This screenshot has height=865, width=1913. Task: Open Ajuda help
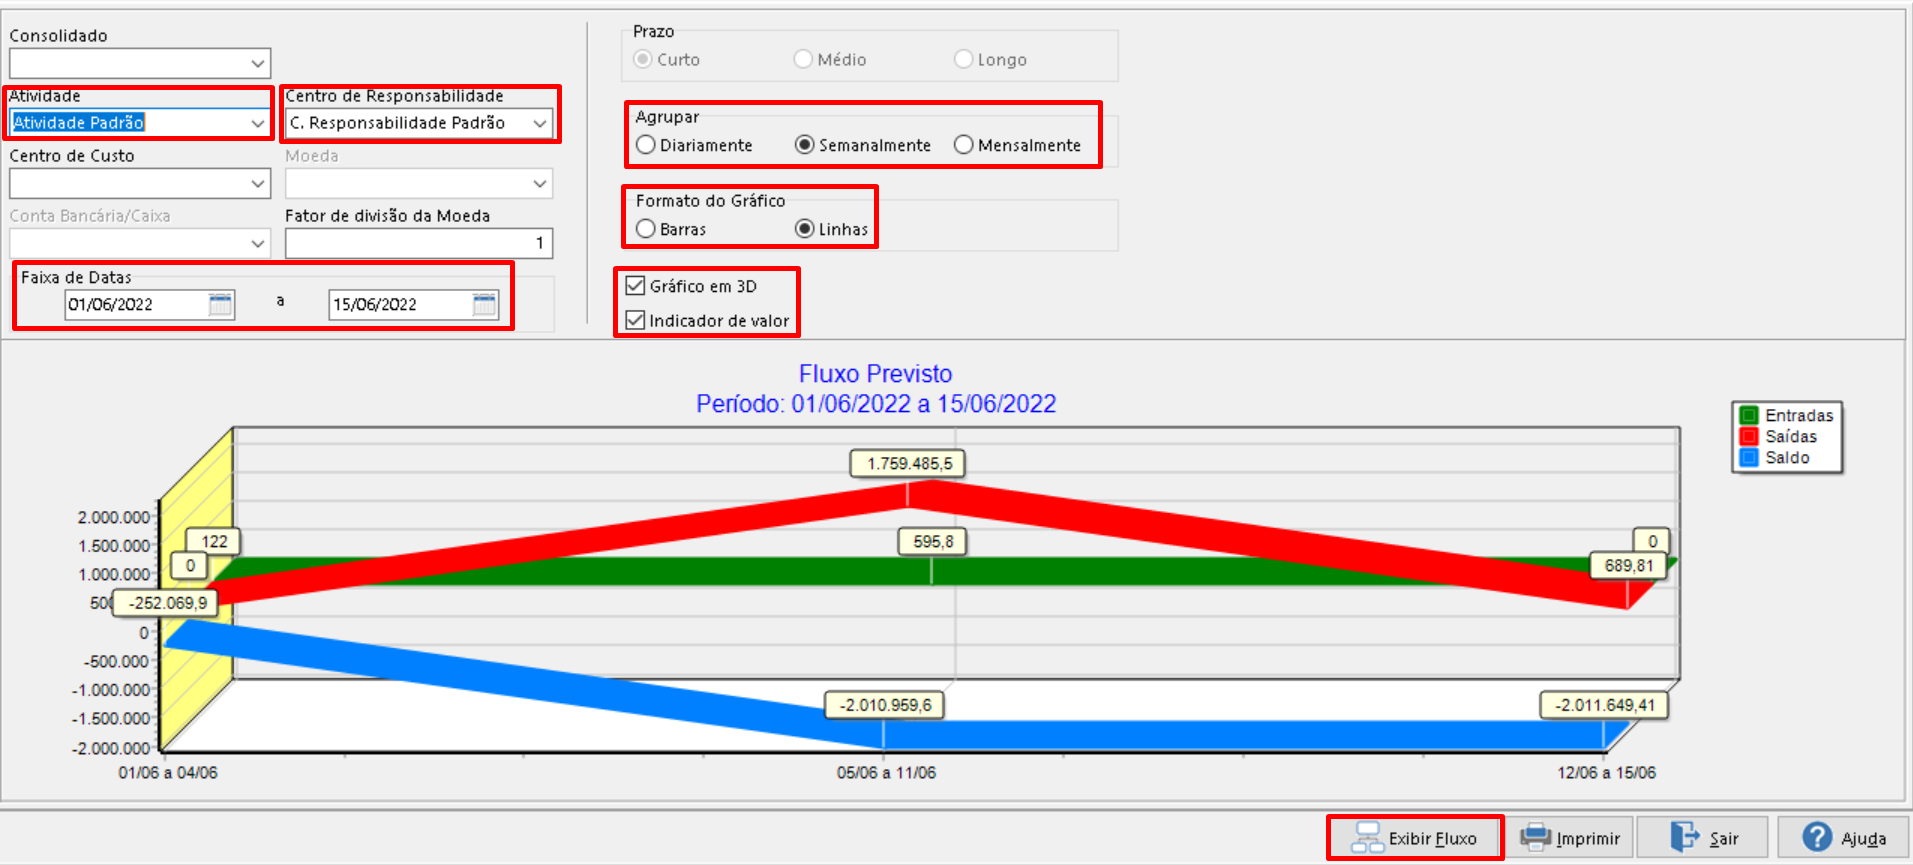pos(1844,838)
